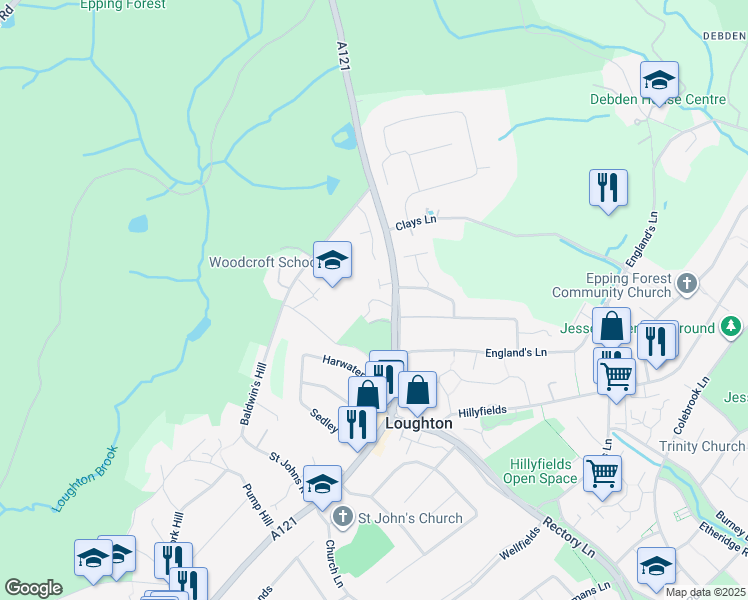
Task: Click the Woodcroft School graduation cap marker
Action: coord(332,263)
